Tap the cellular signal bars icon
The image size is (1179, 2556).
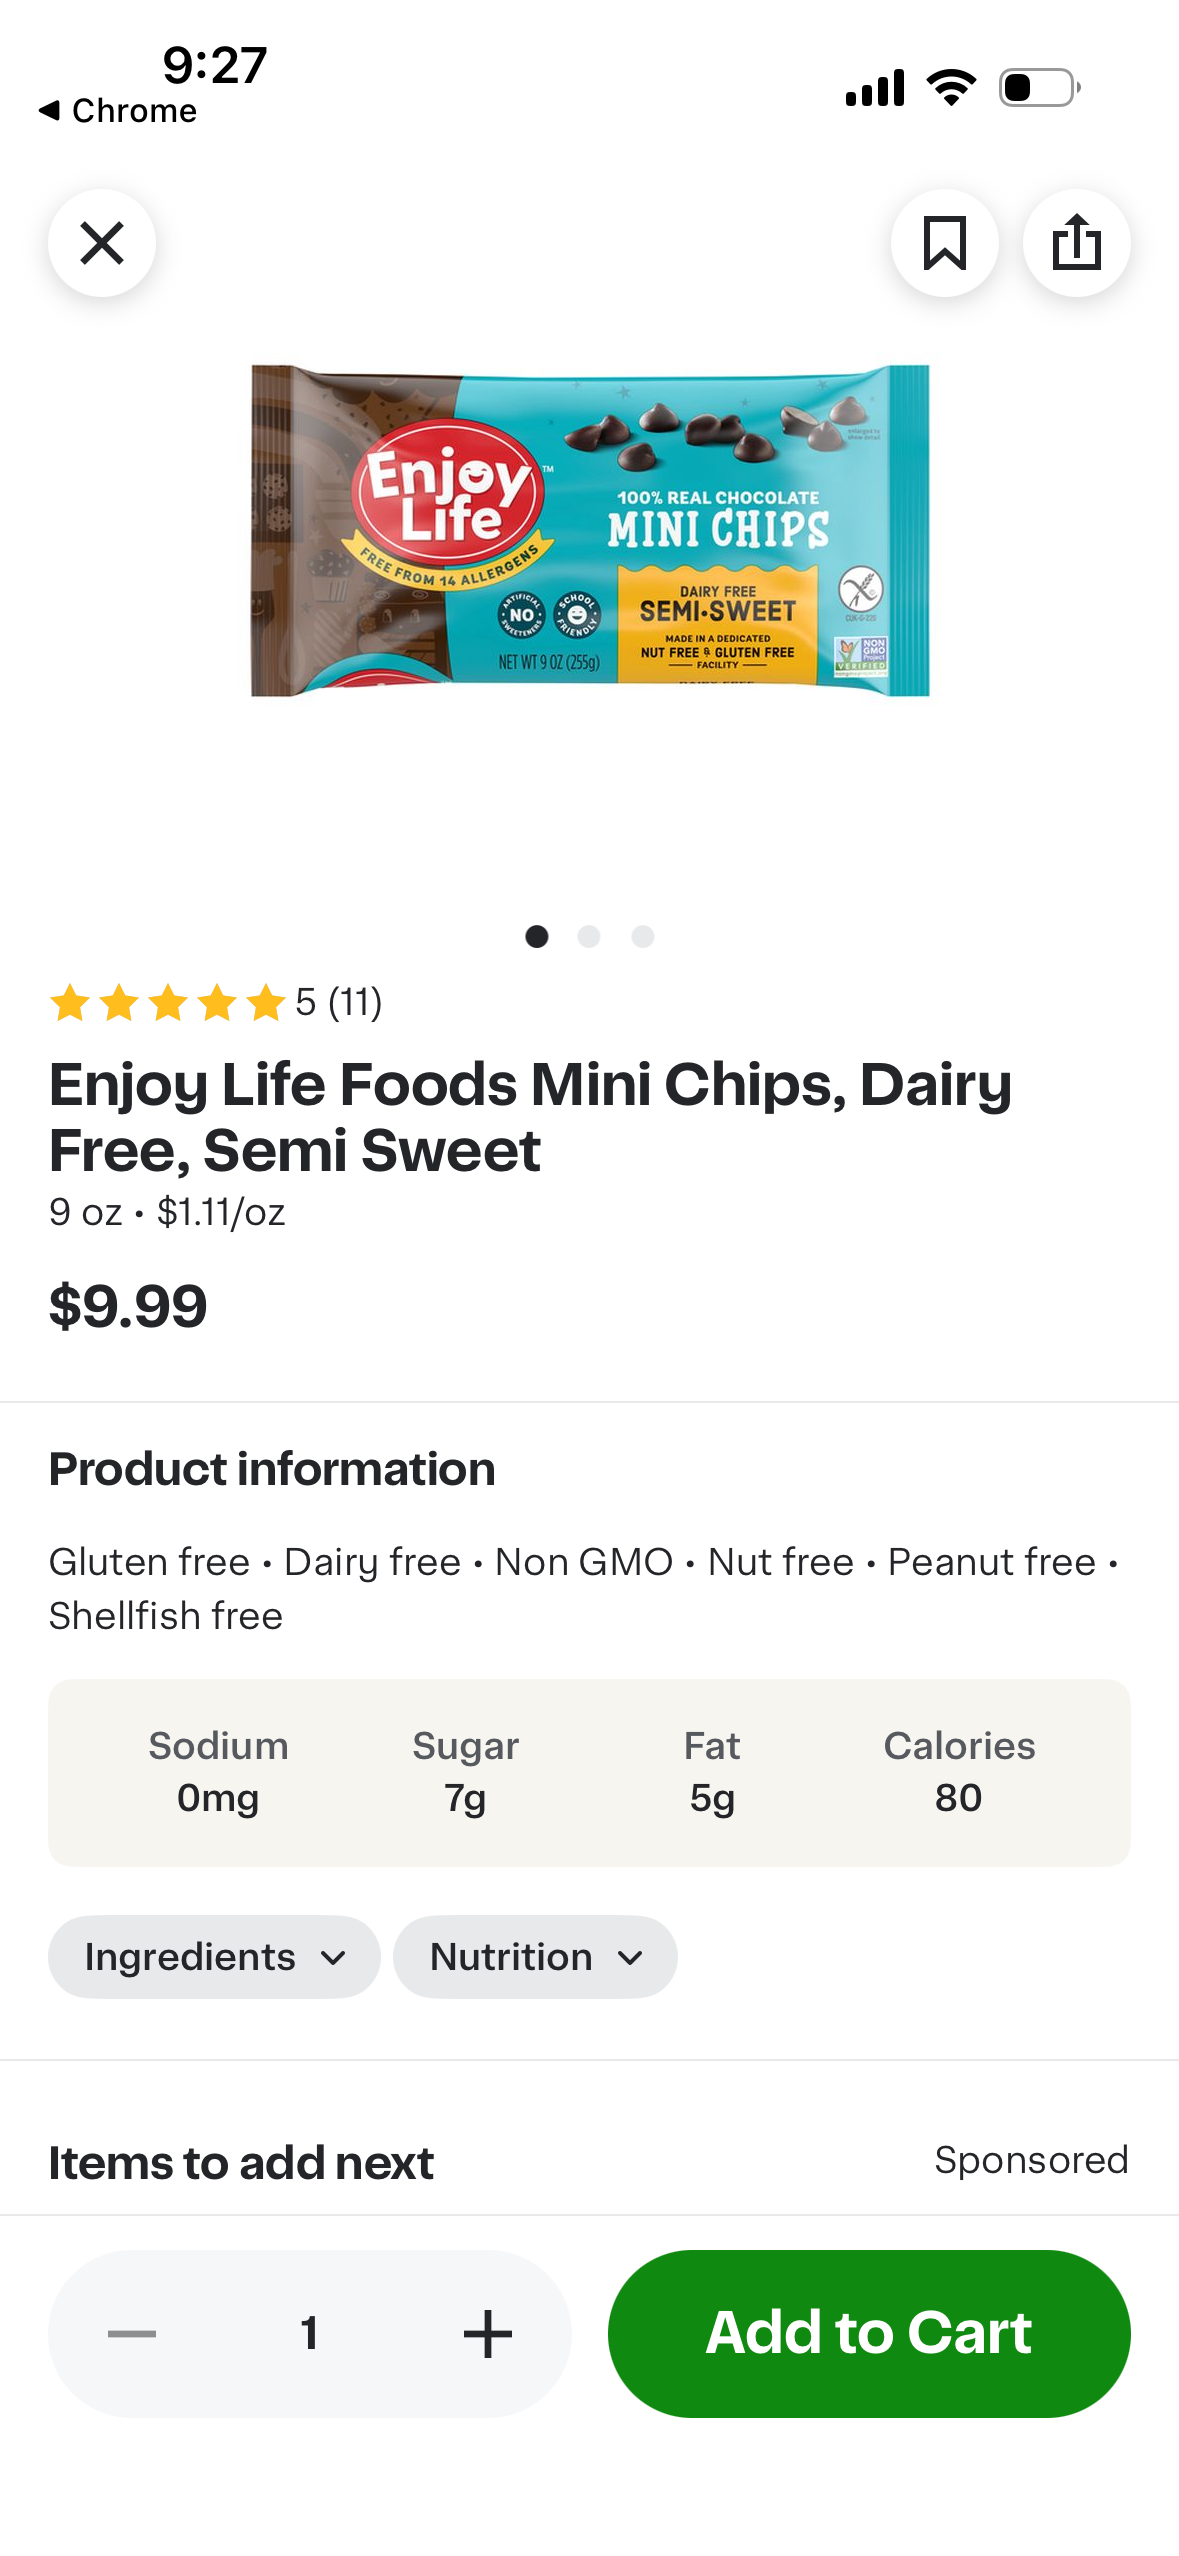pos(875,88)
